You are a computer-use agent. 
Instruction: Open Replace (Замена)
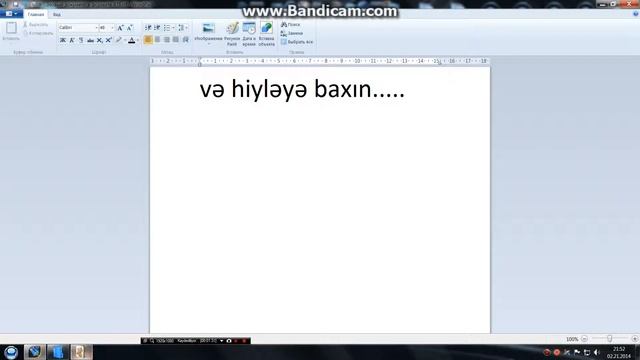pyautogui.click(x=291, y=33)
